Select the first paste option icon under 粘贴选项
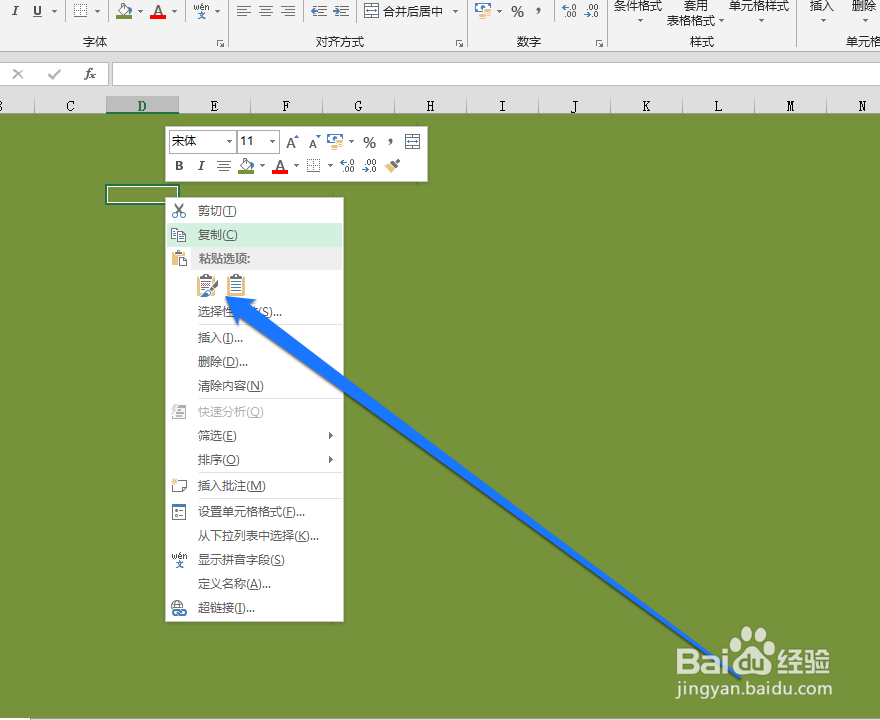 click(x=207, y=286)
